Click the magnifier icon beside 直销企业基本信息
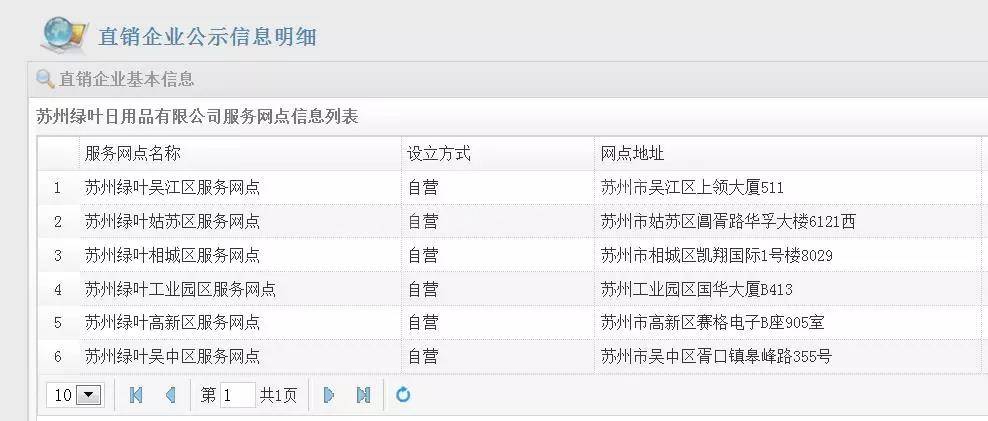The width and height of the screenshot is (988, 421). pyautogui.click(x=45, y=78)
